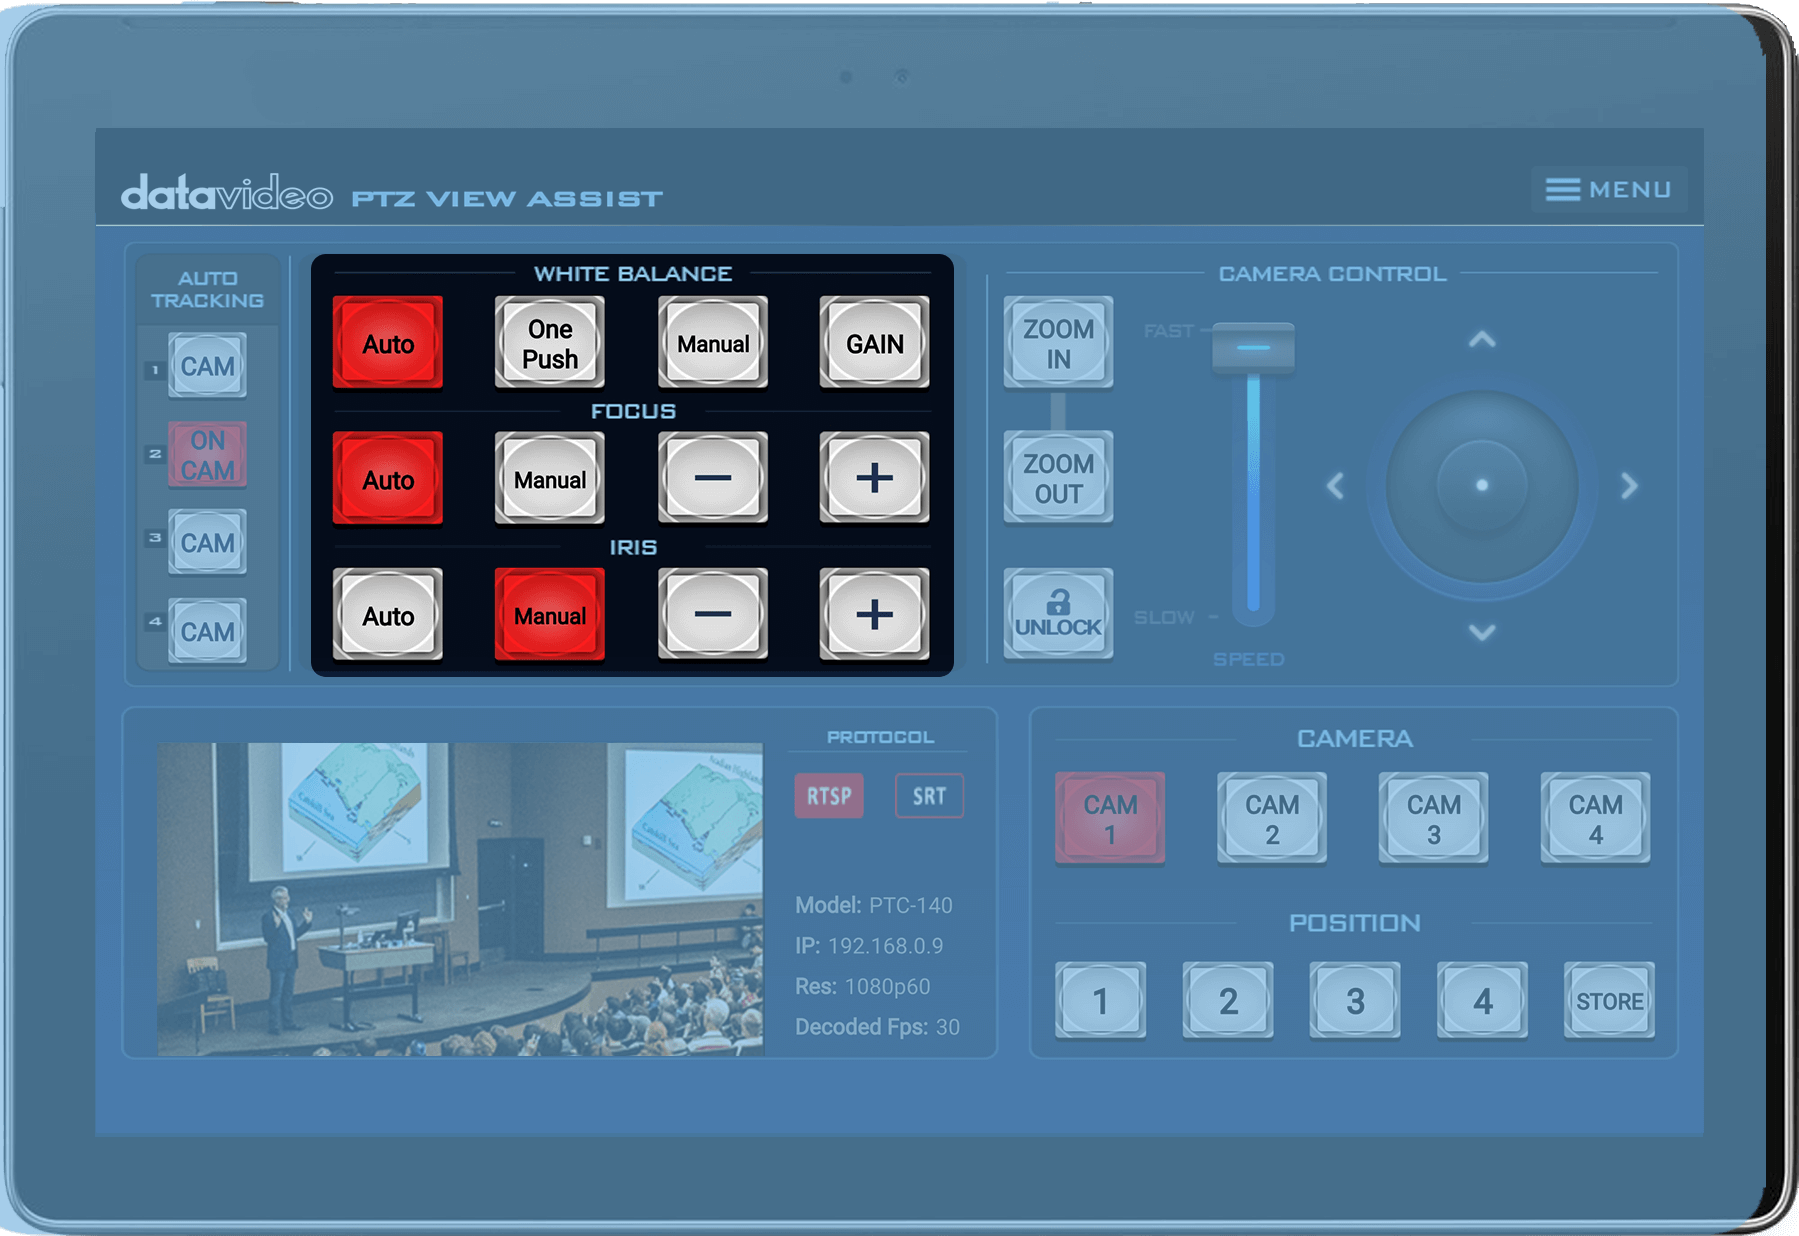Enable auto tracking on CAM 3
1799x1236 pixels.
click(207, 543)
